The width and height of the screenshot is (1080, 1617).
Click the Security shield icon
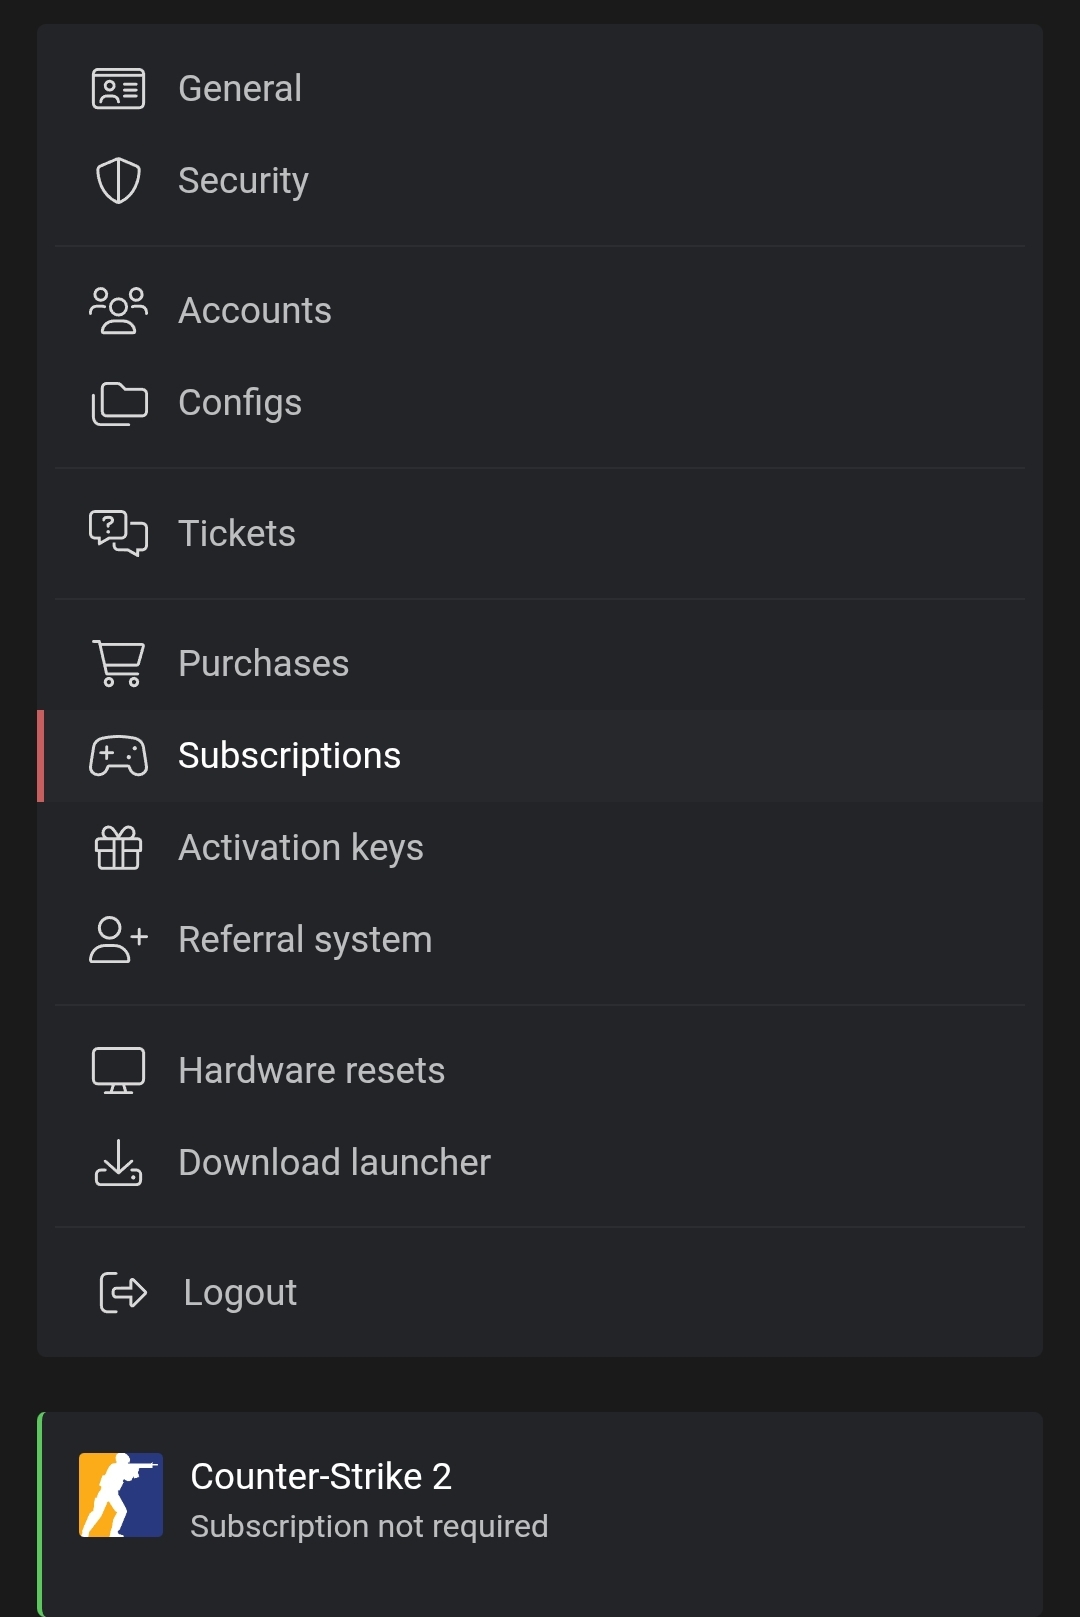118,181
